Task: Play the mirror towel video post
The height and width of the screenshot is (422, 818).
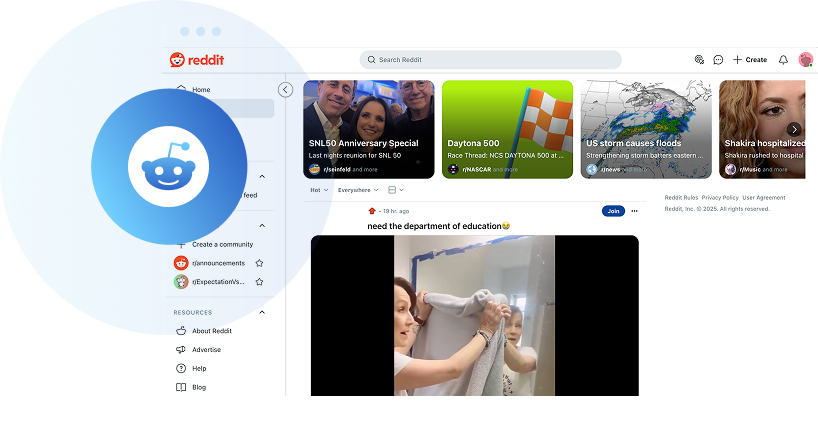Action: [475, 316]
